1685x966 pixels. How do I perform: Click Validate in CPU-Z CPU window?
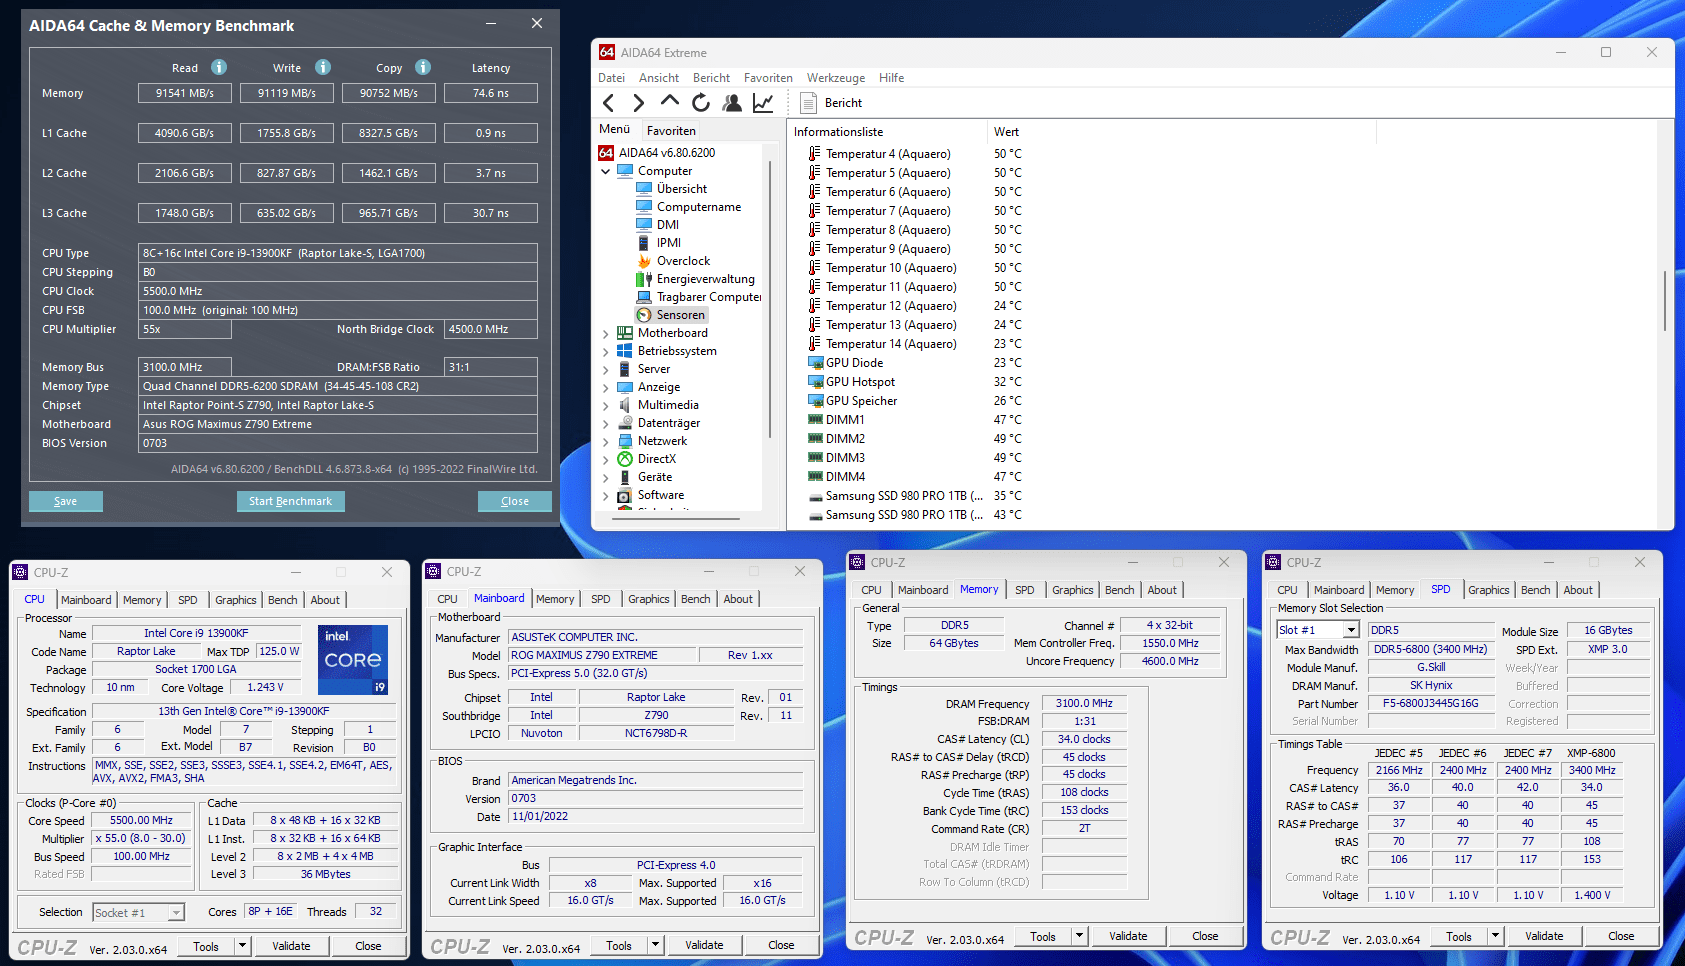[x=291, y=946]
